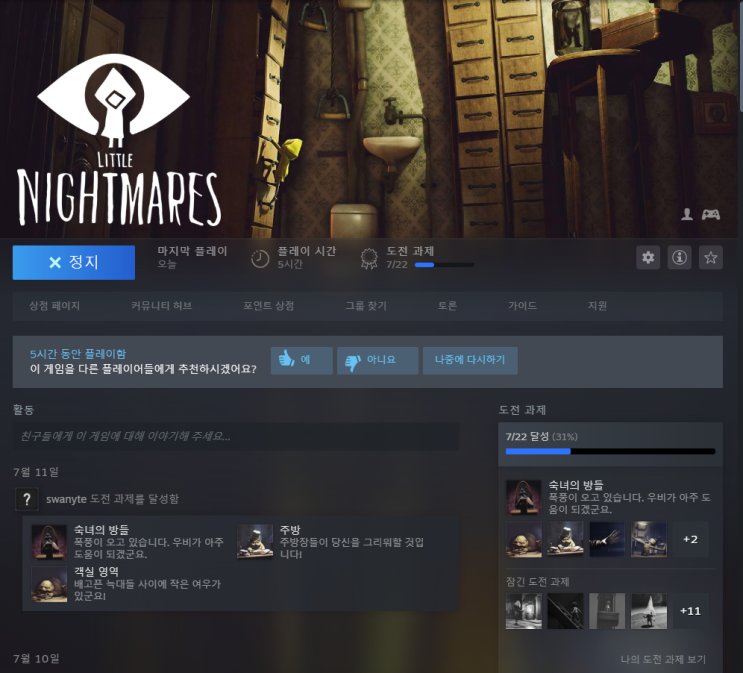Image resolution: width=743 pixels, height=673 pixels.
Task: Click the 잠긴 도전 과제 label
Action: click(x=537, y=582)
